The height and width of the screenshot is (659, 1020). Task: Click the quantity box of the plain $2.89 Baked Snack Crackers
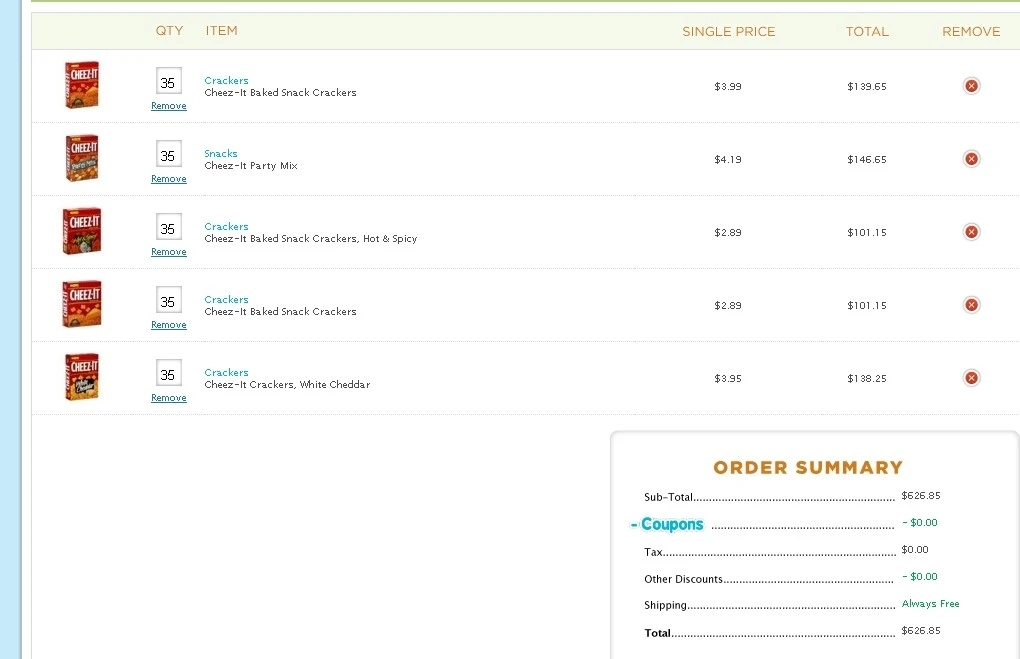pos(169,300)
